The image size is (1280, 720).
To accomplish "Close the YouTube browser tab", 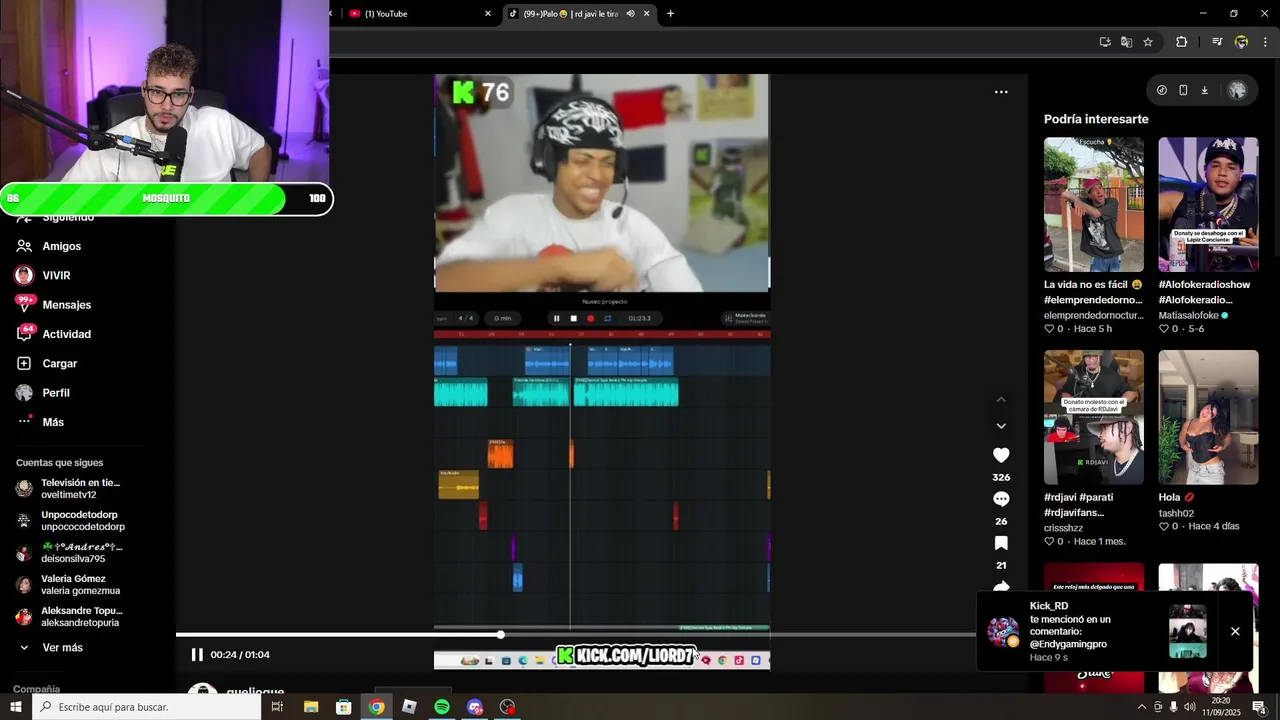I will pos(488,14).
